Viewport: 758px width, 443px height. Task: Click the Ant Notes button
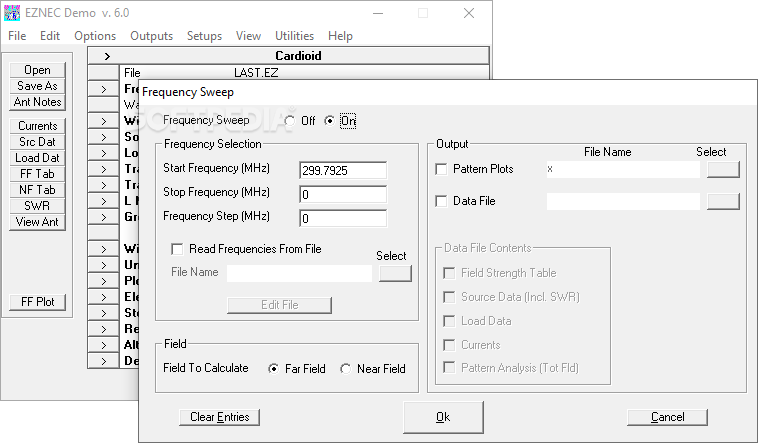[37, 102]
